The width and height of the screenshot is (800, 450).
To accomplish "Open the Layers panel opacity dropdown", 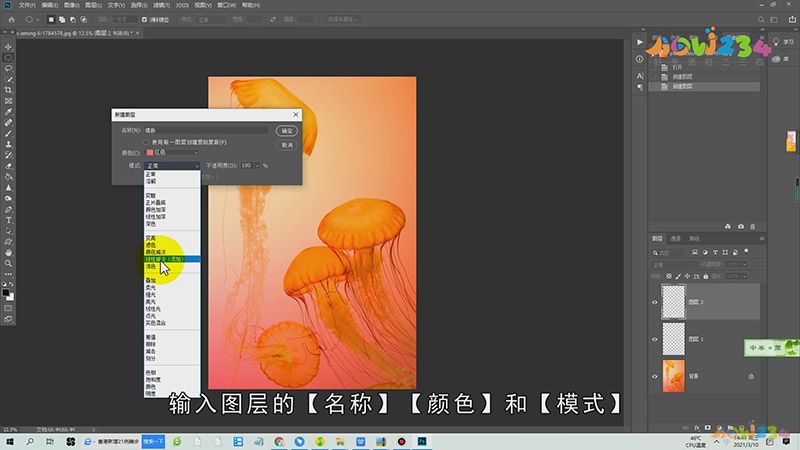I will [744, 265].
